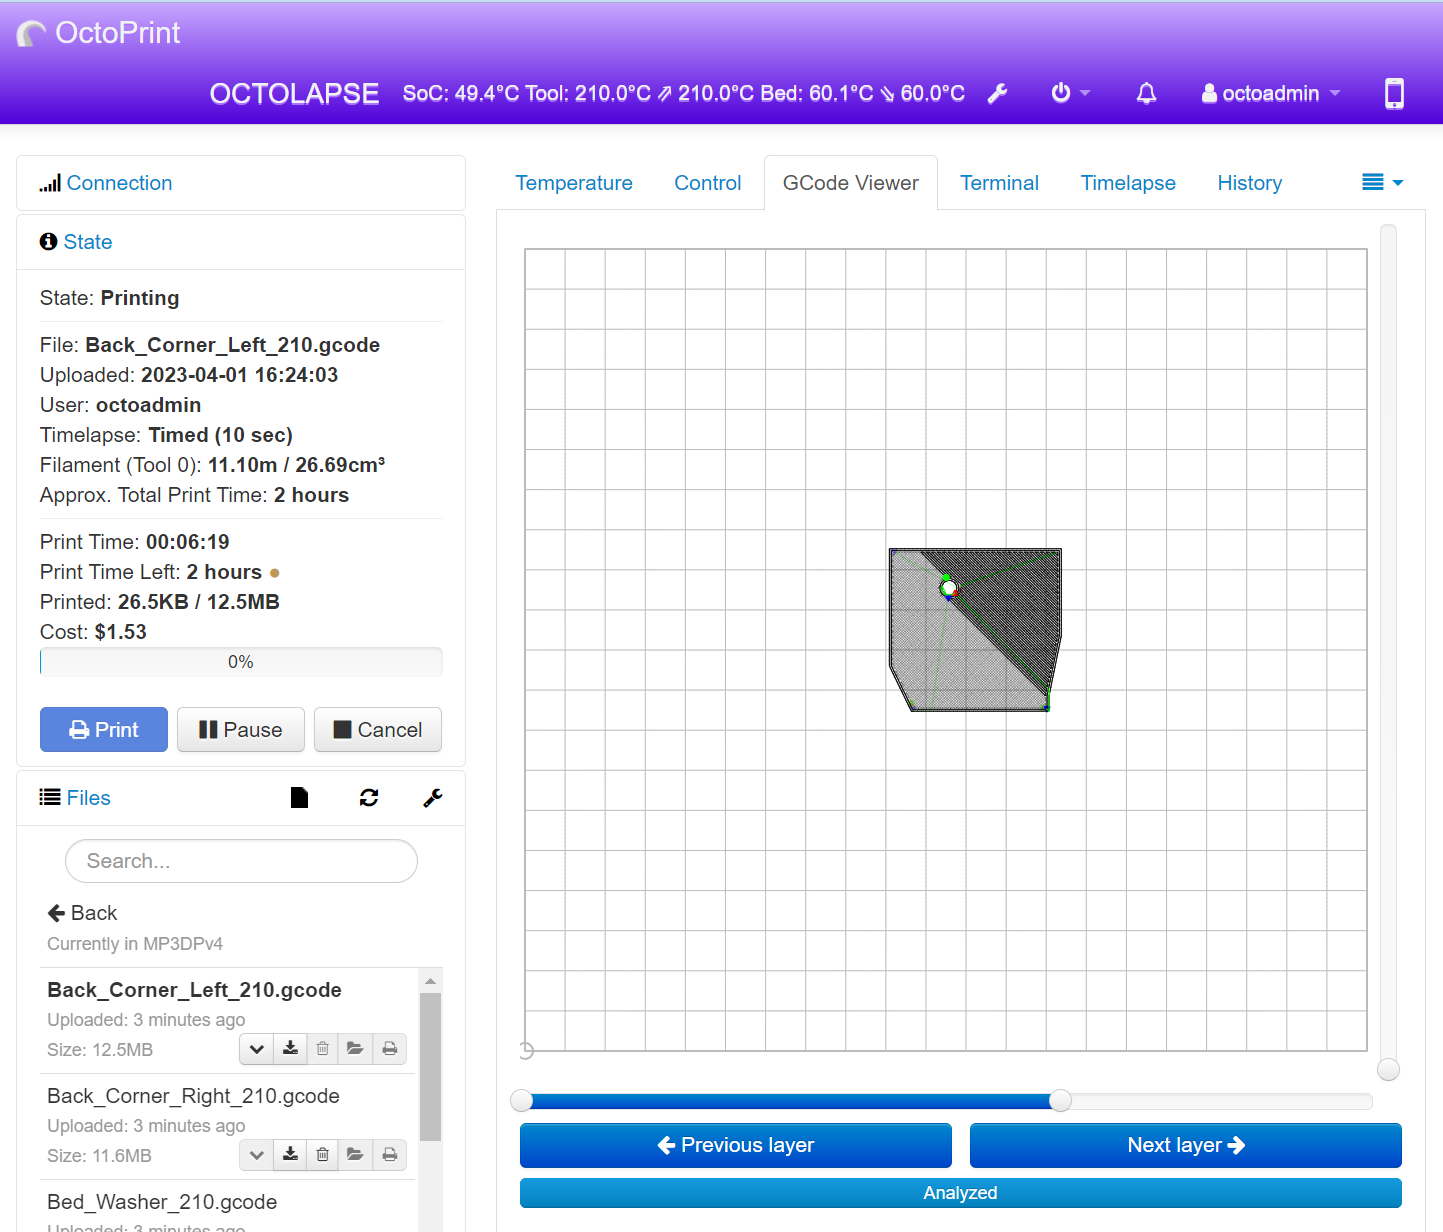Click the mobile phone view icon
The height and width of the screenshot is (1232, 1443).
point(1394,94)
